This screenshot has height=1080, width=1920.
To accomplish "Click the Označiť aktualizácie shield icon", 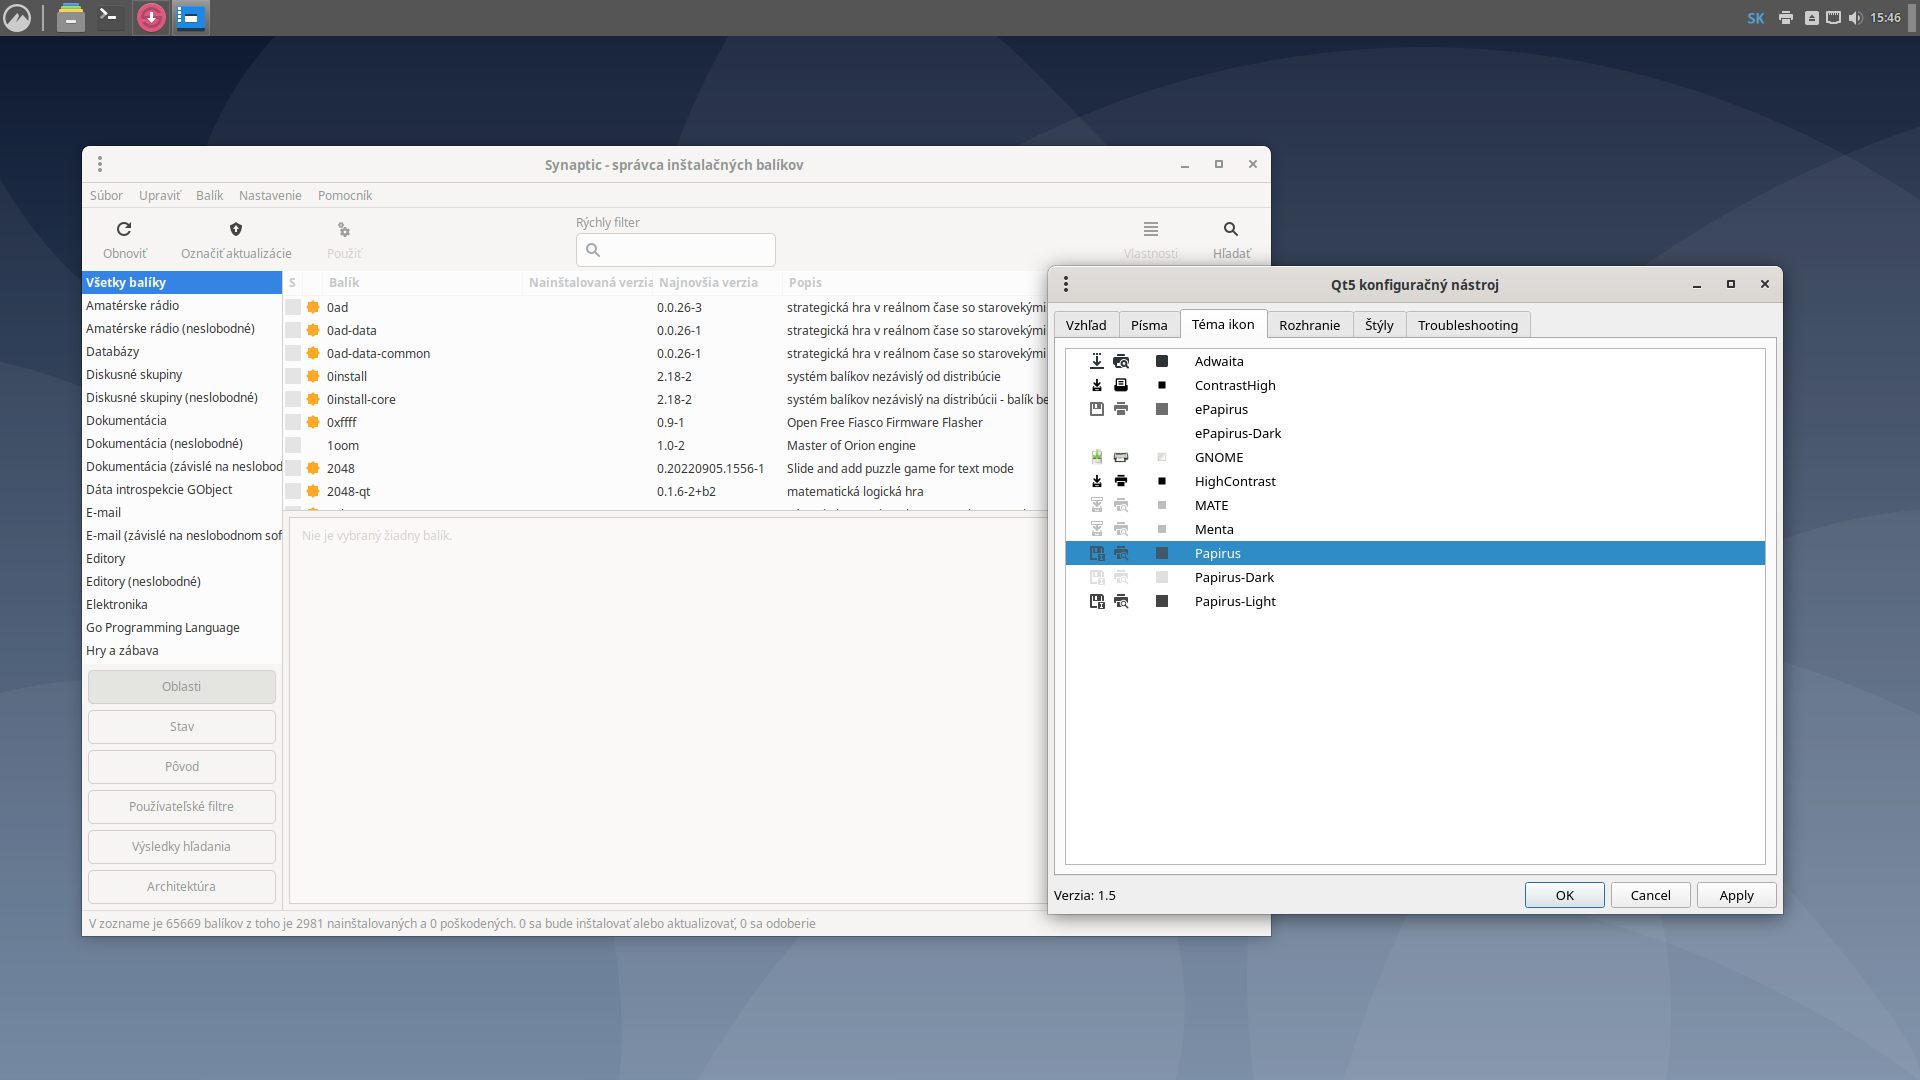I will pyautogui.click(x=236, y=229).
